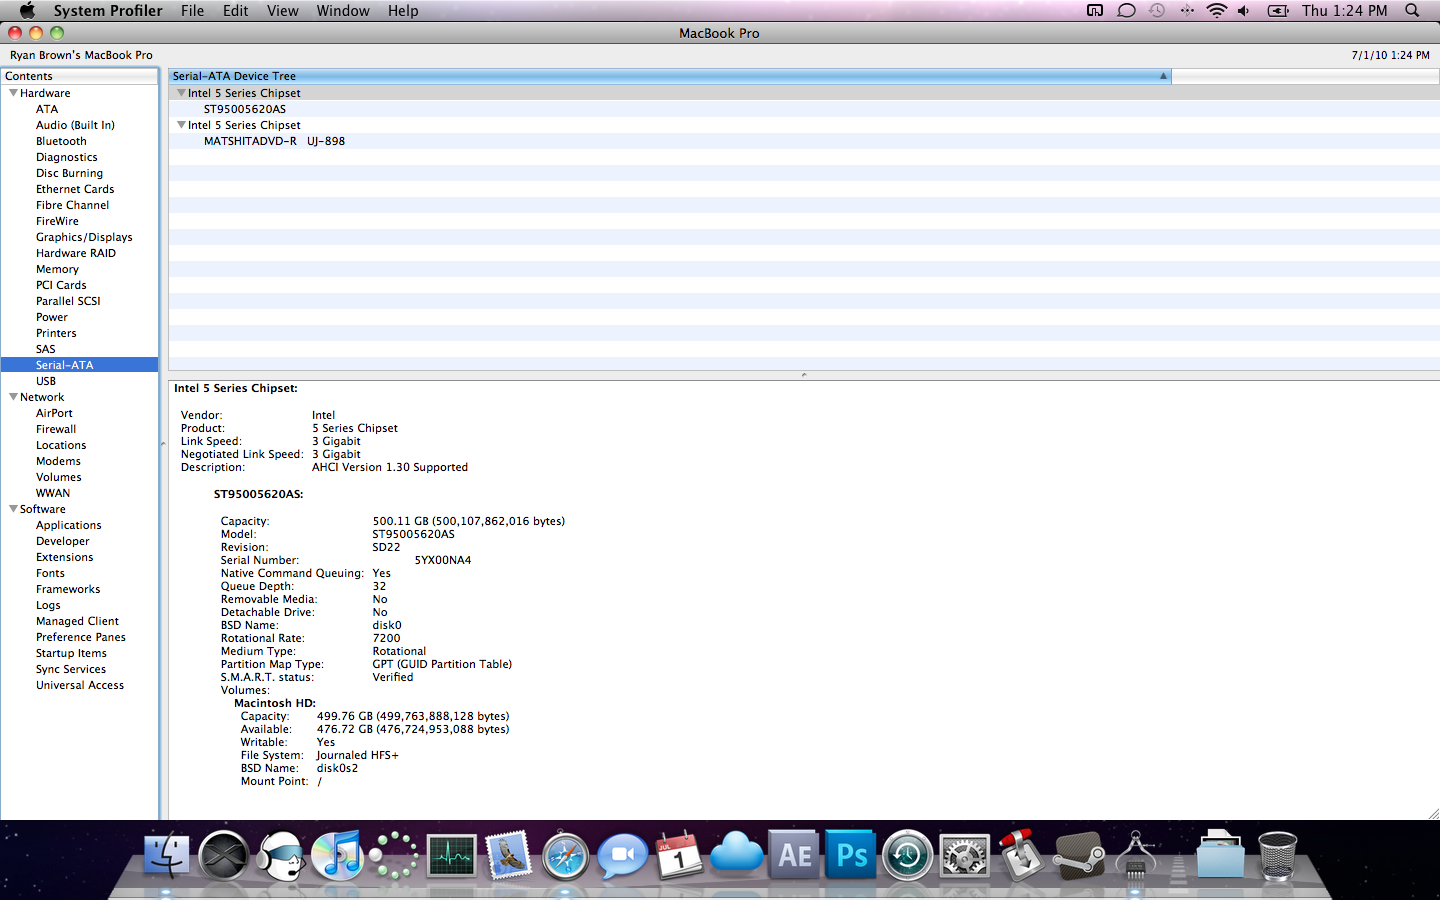Collapse the Hardware section triangle
This screenshot has width=1440, height=900.
pyautogui.click(x=13, y=93)
